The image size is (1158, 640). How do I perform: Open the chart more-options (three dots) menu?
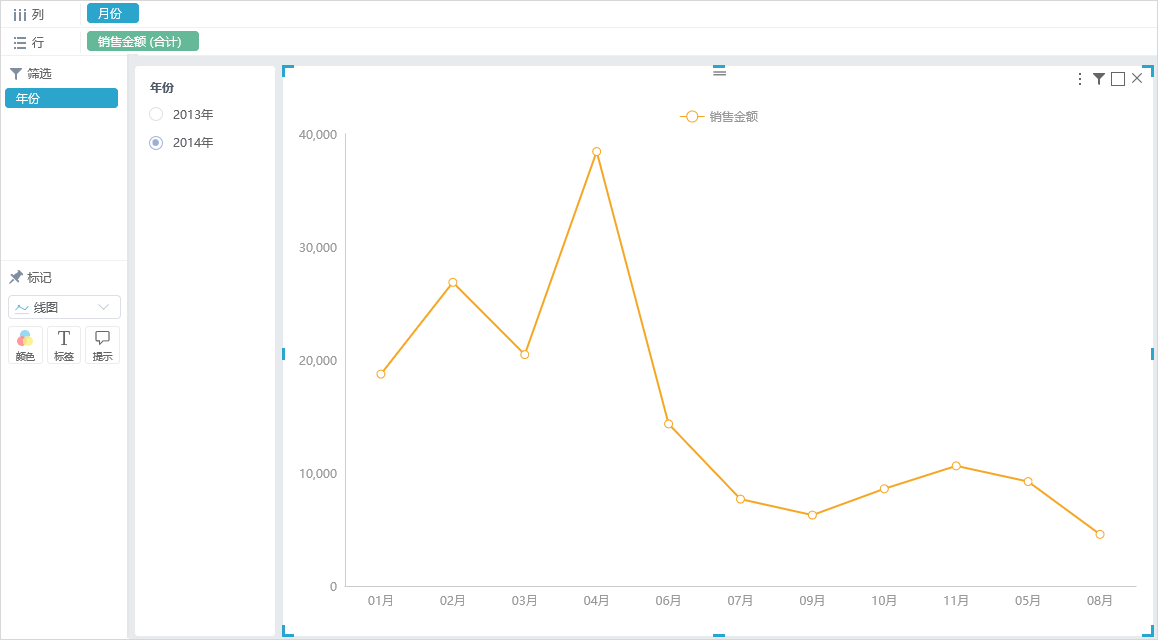(x=1080, y=79)
